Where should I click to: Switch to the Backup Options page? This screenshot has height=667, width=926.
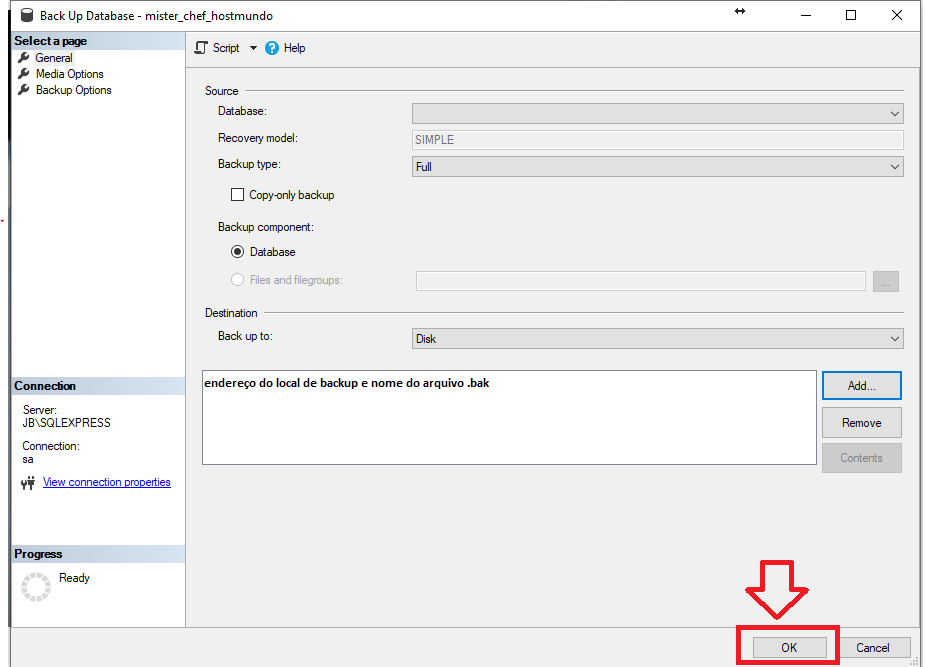pyautogui.click(x=73, y=90)
